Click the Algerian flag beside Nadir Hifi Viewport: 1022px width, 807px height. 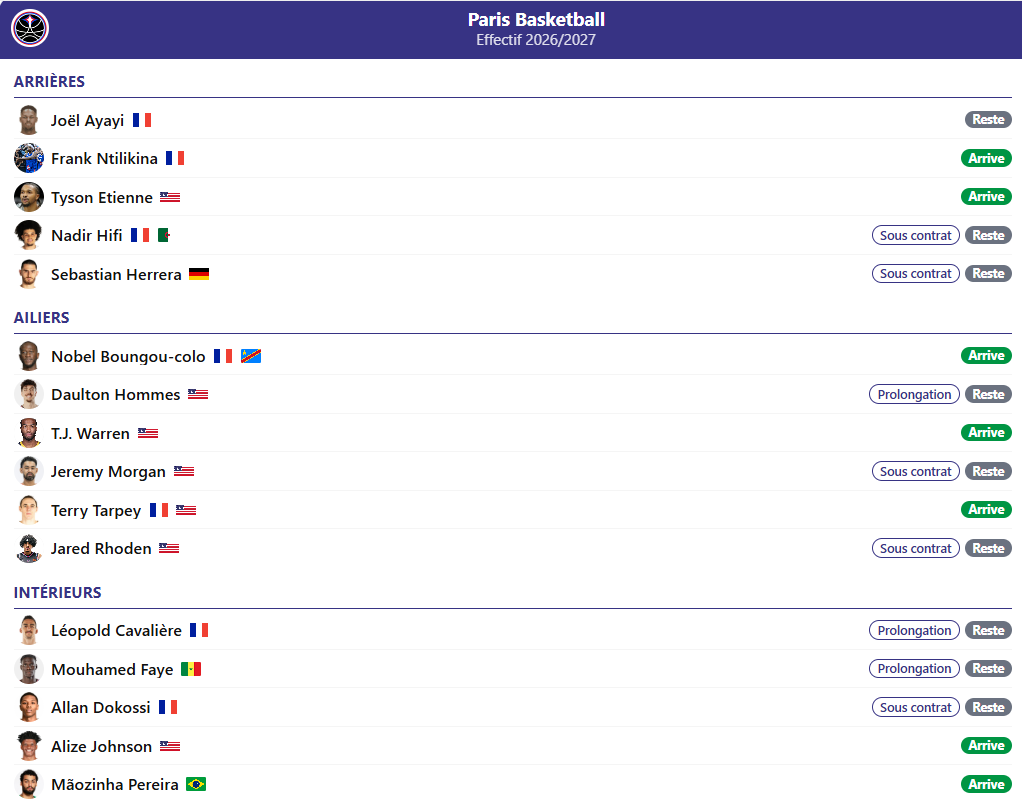[164, 235]
